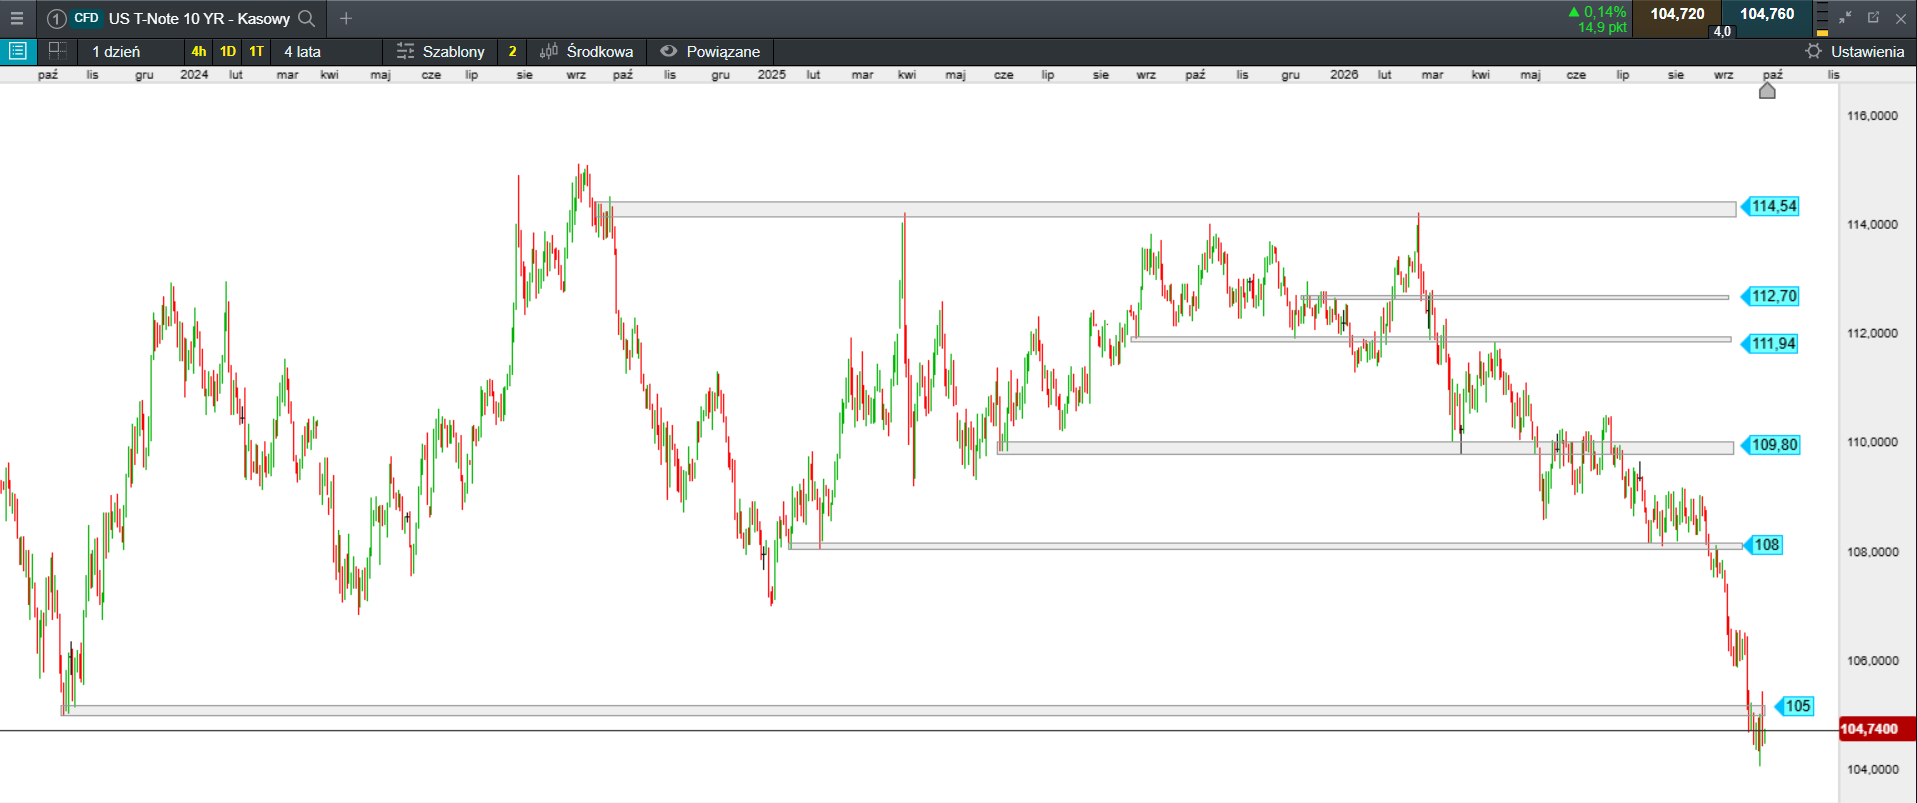The height and width of the screenshot is (803, 1917).
Task: Click the Środkowa candlestick icon
Action: tap(549, 51)
